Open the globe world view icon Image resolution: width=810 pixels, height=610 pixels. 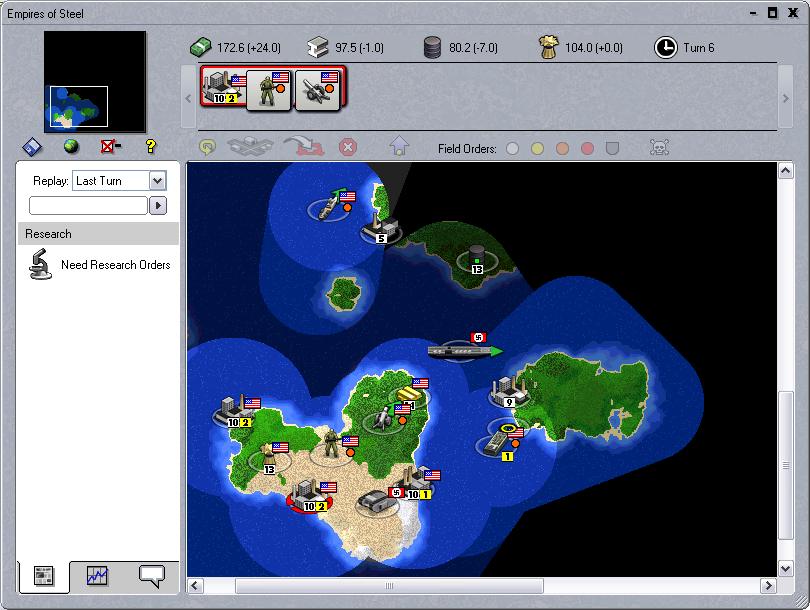(x=71, y=146)
